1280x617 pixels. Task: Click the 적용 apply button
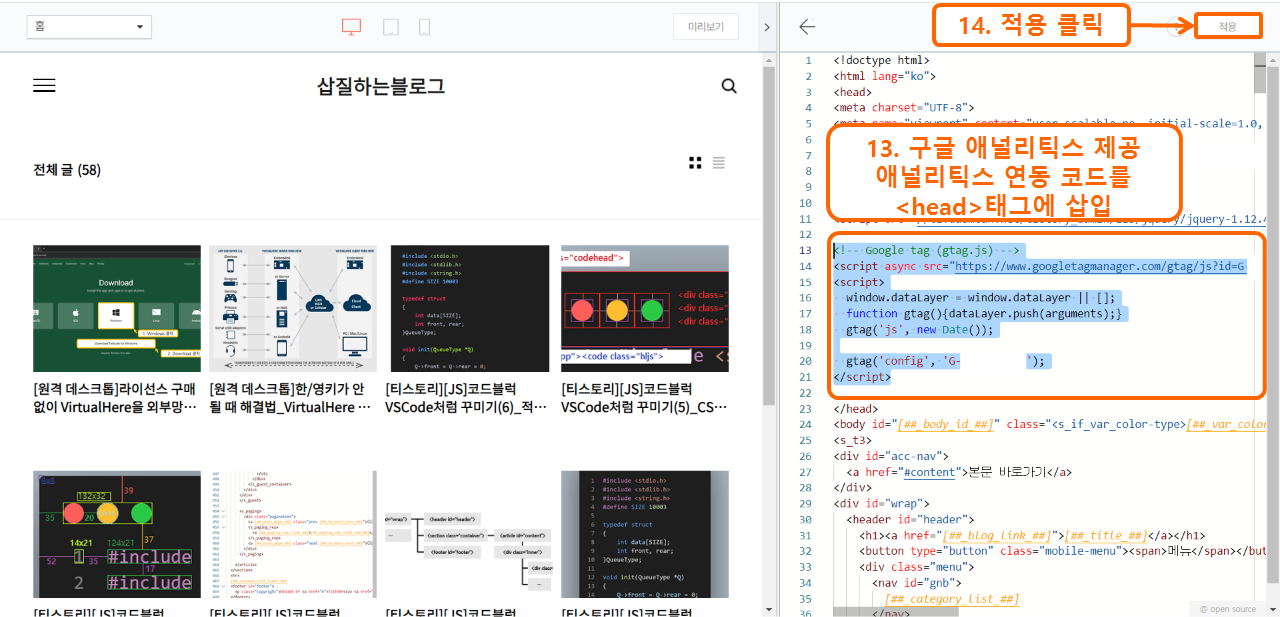(x=1228, y=26)
